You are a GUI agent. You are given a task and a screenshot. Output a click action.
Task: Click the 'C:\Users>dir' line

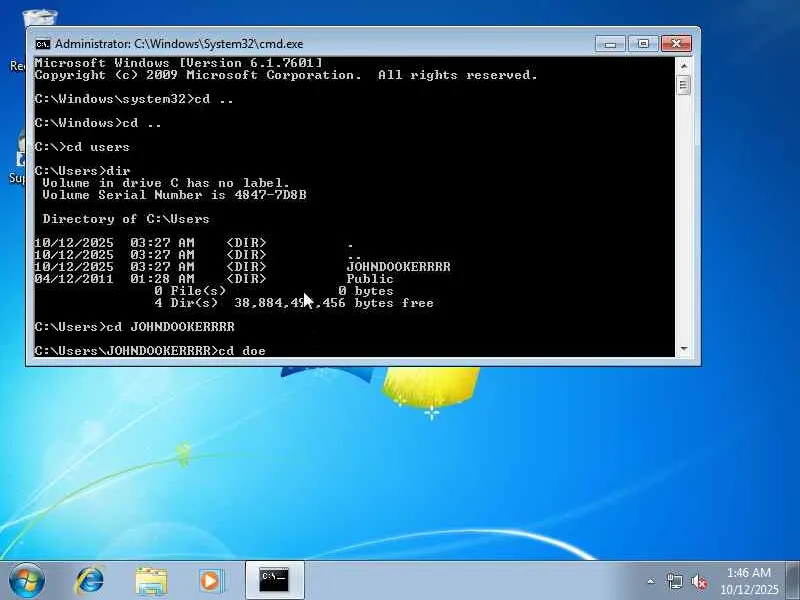83,170
